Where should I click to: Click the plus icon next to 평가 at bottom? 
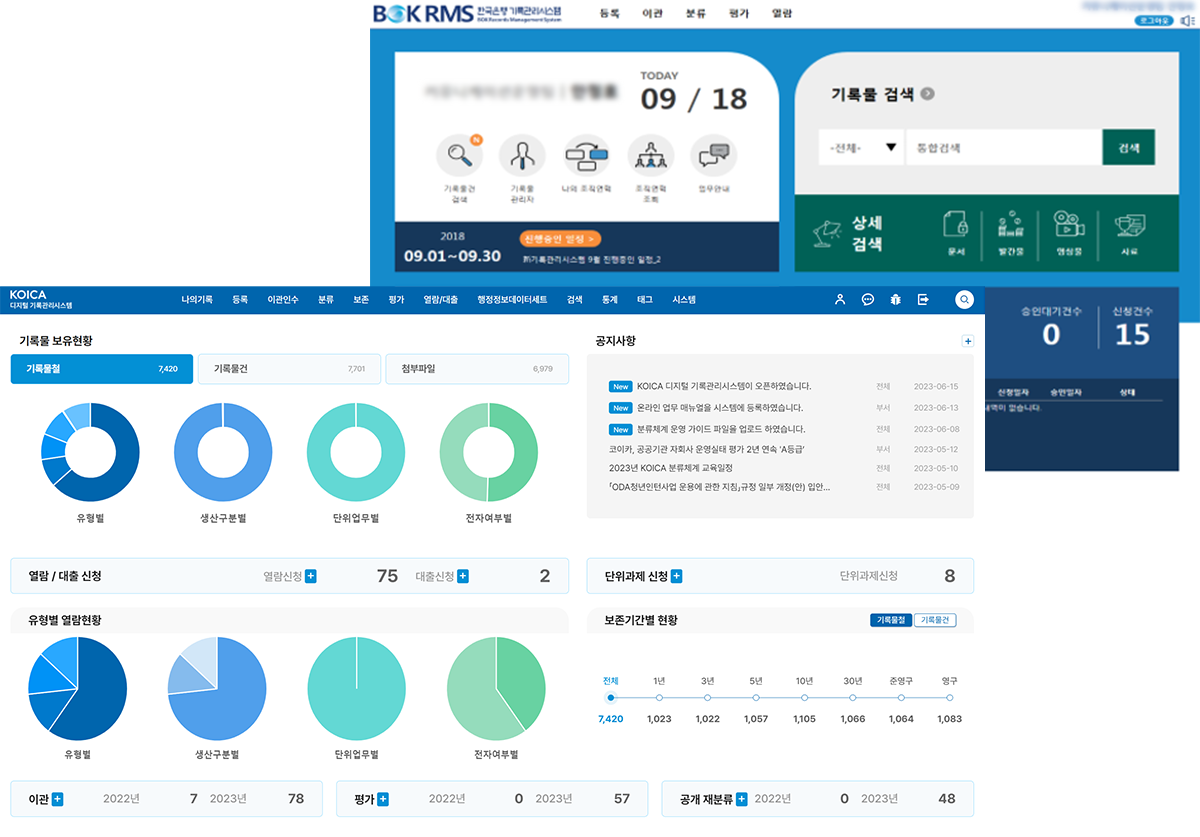pos(383,799)
